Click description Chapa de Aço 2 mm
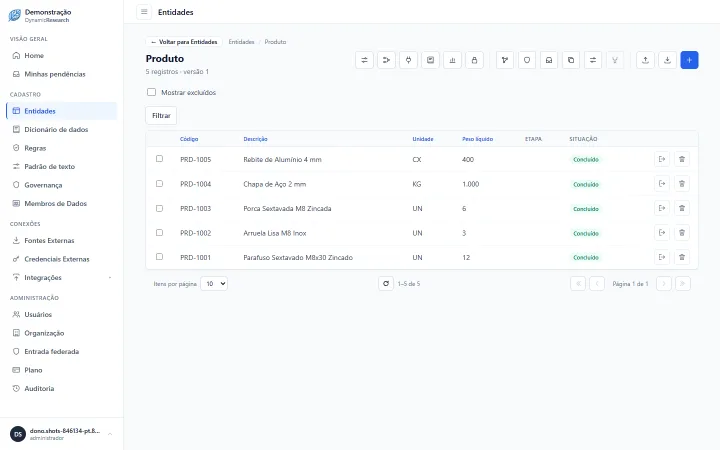Image resolution: width=720 pixels, height=450 pixels. tap(275, 184)
